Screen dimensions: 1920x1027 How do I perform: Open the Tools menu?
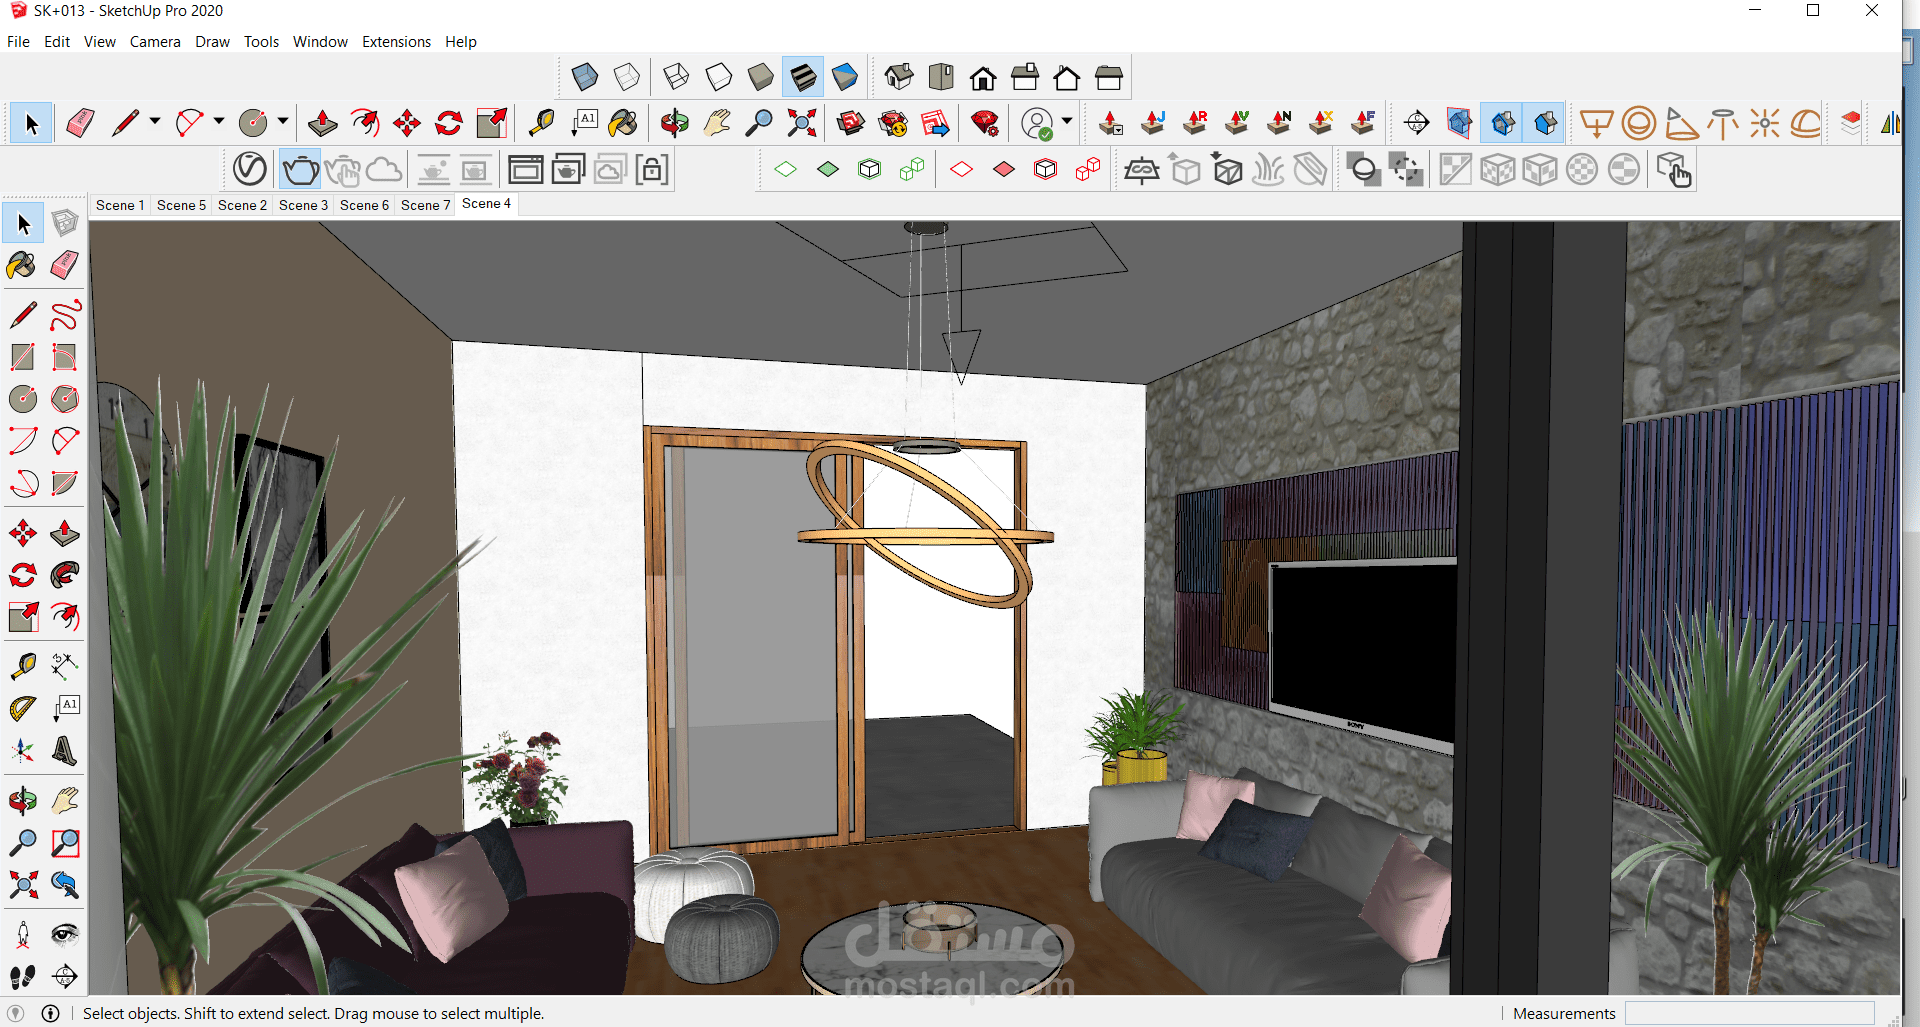pos(261,42)
